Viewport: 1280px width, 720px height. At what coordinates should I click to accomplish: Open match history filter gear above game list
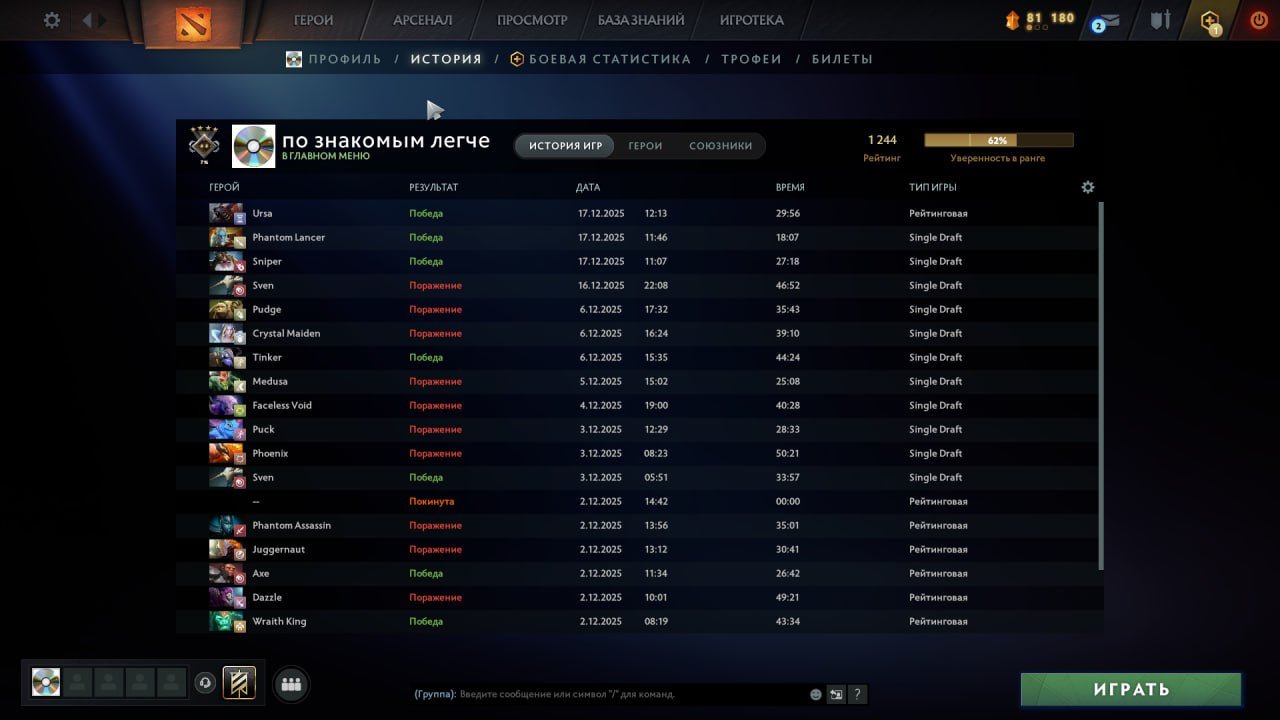coord(1088,187)
